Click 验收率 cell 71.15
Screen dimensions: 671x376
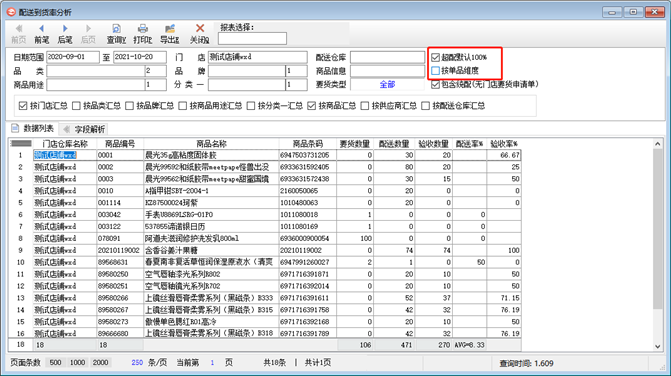pos(504,298)
